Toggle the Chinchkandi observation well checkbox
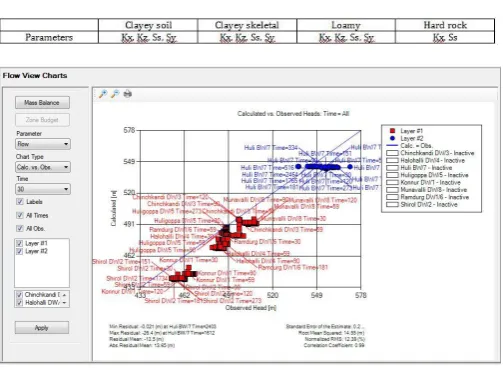The width and height of the screenshot is (503, 370). (x=19, y=295)
